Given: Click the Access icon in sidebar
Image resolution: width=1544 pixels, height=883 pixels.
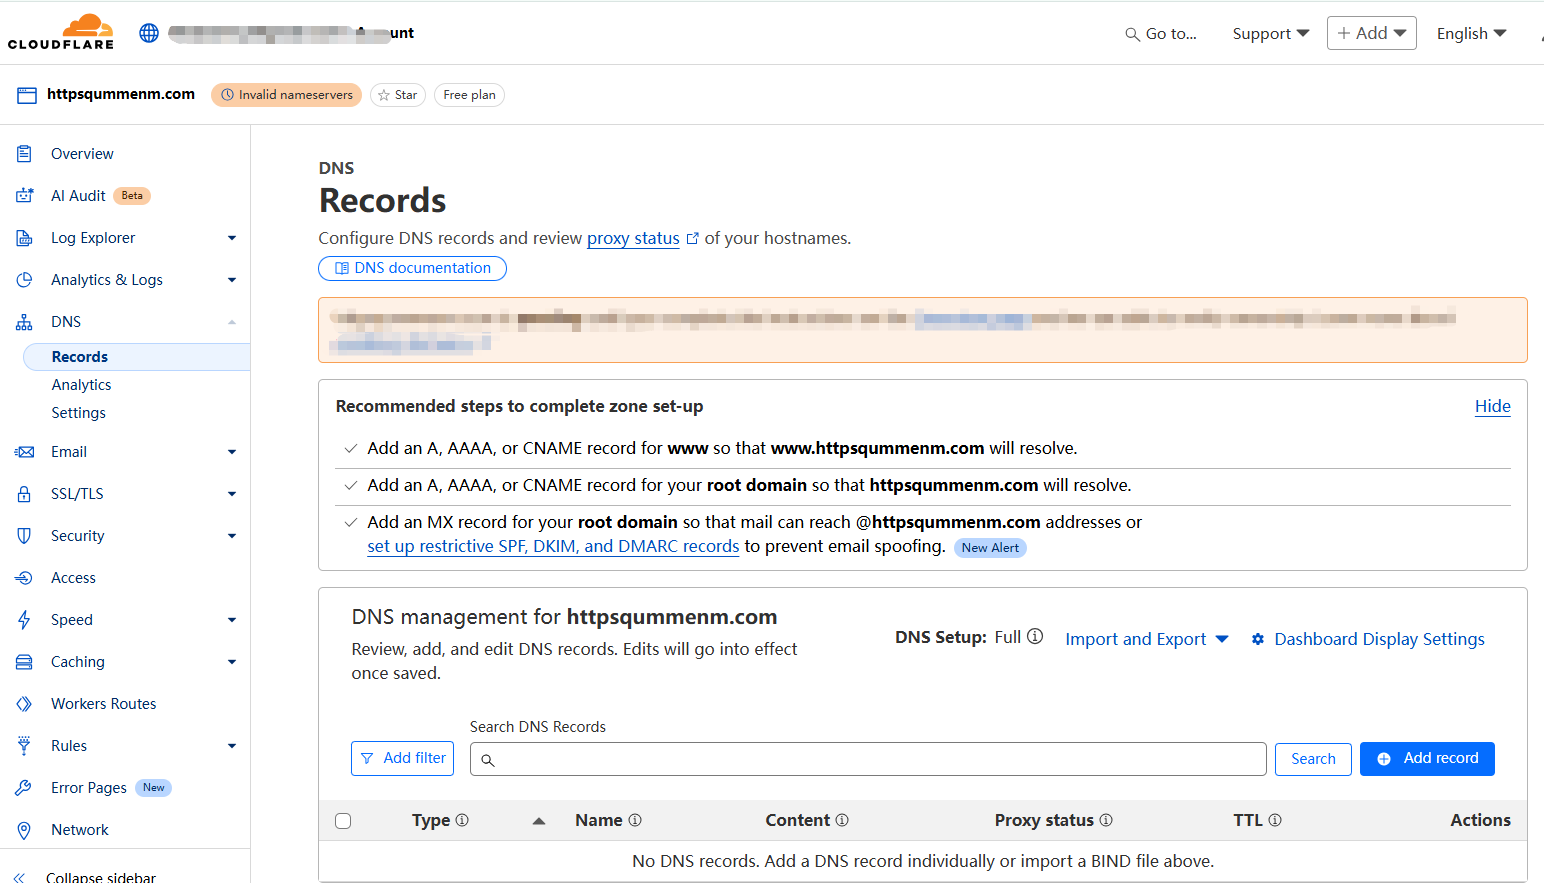Looking at the screenshot, I should click(x=24, y=578).
